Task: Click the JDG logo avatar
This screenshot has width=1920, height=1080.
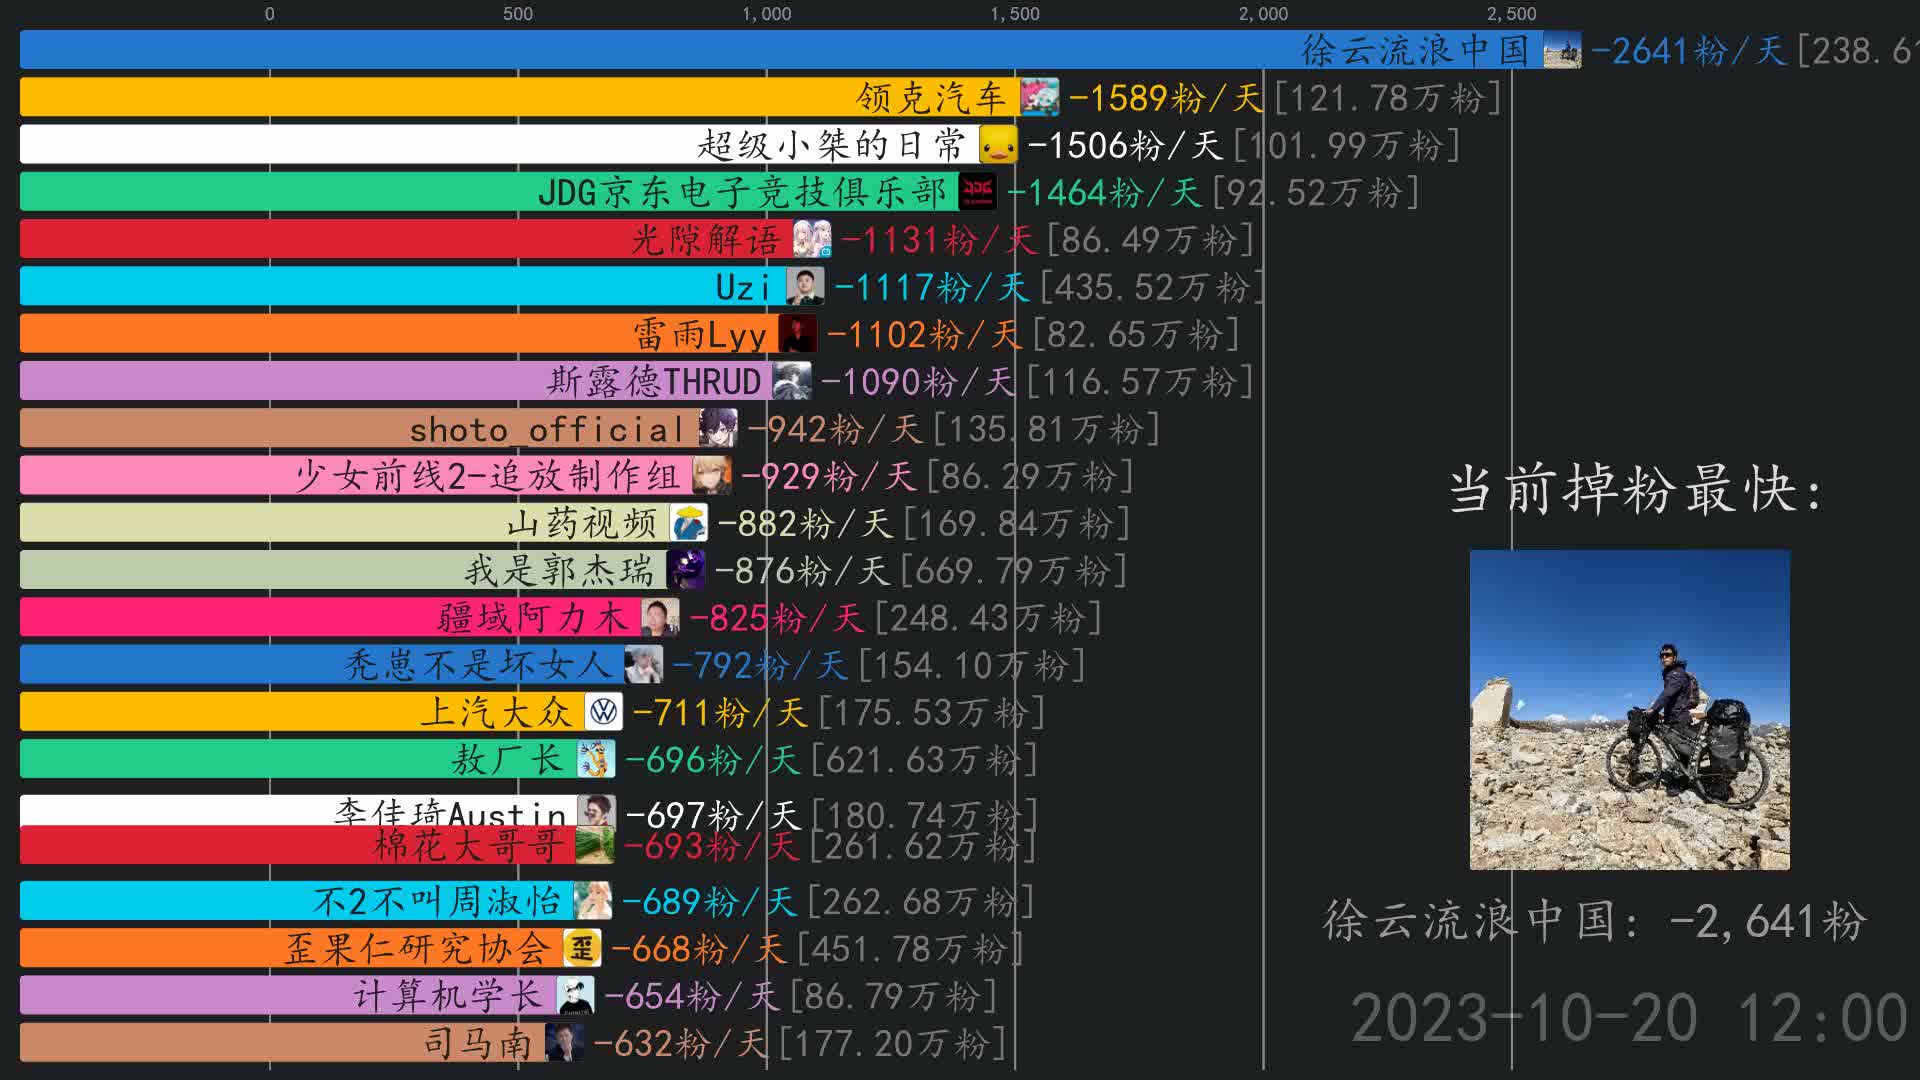Action: (977, 191)
